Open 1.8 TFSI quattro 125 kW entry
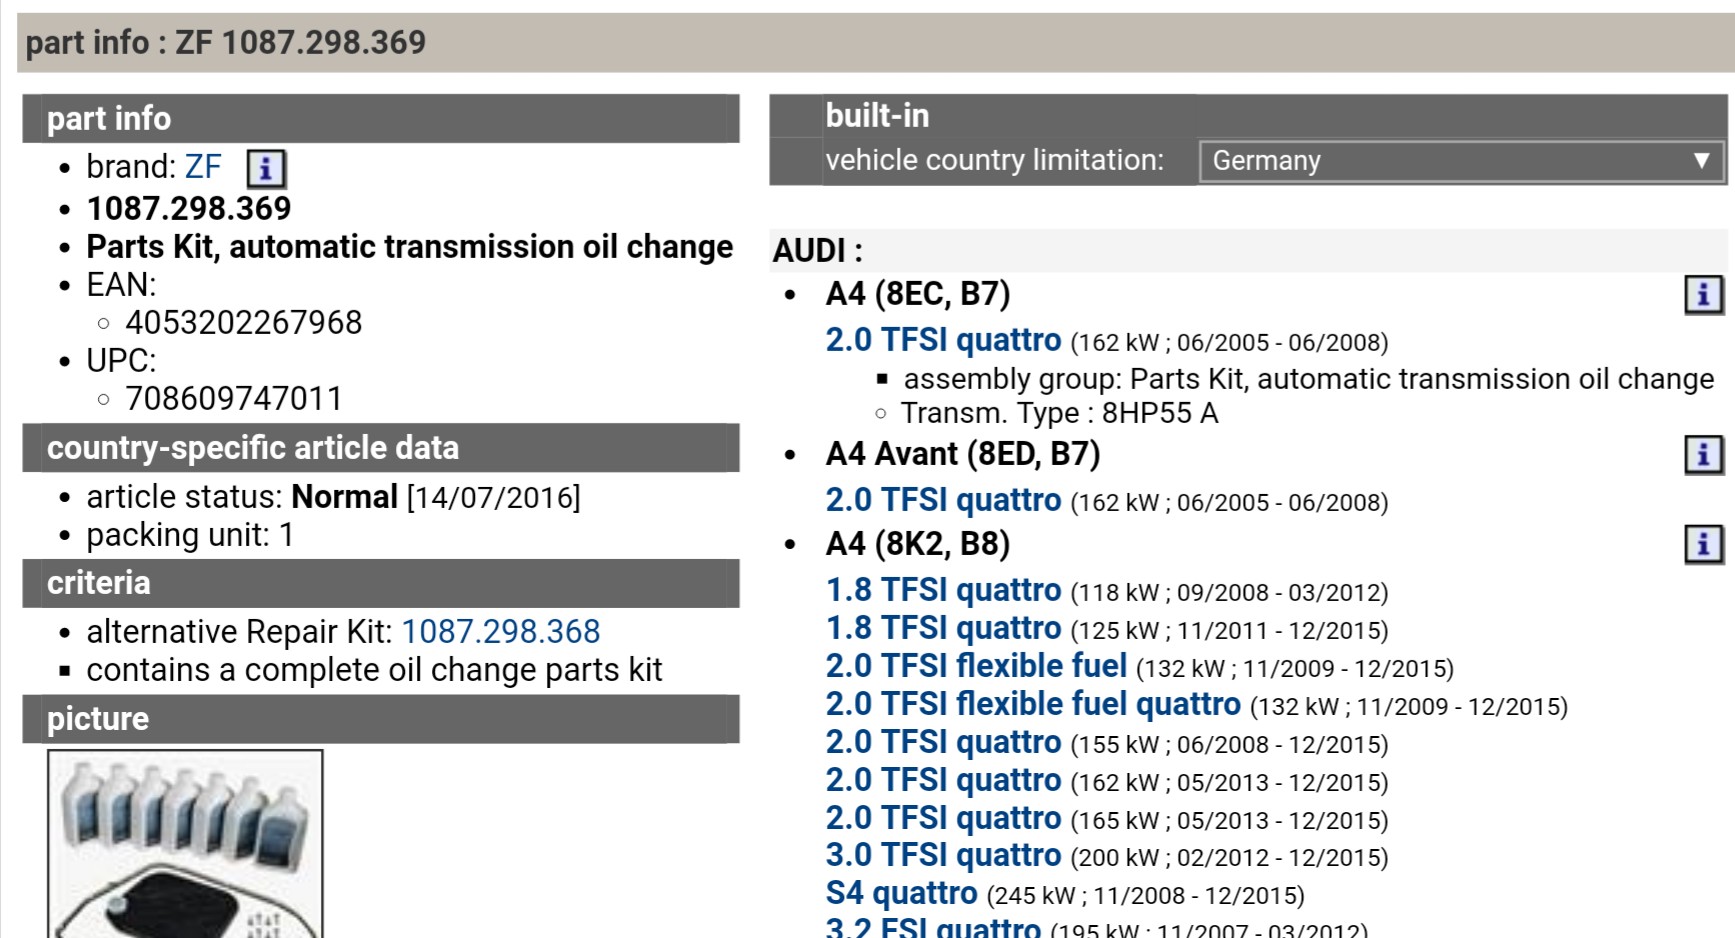 (x=942, y=629)
